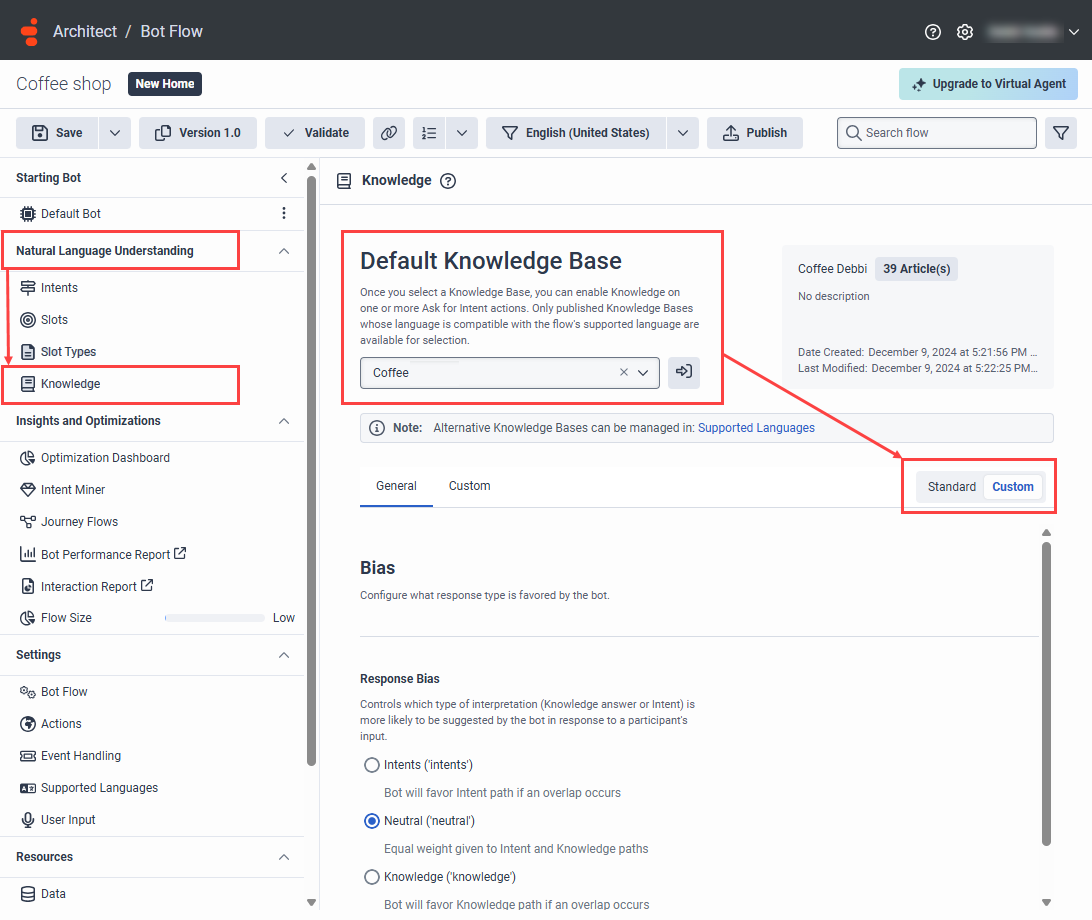Switch to the Custom tab beside General
Viewport: 1092px width, 920px height.
point(469,486)
